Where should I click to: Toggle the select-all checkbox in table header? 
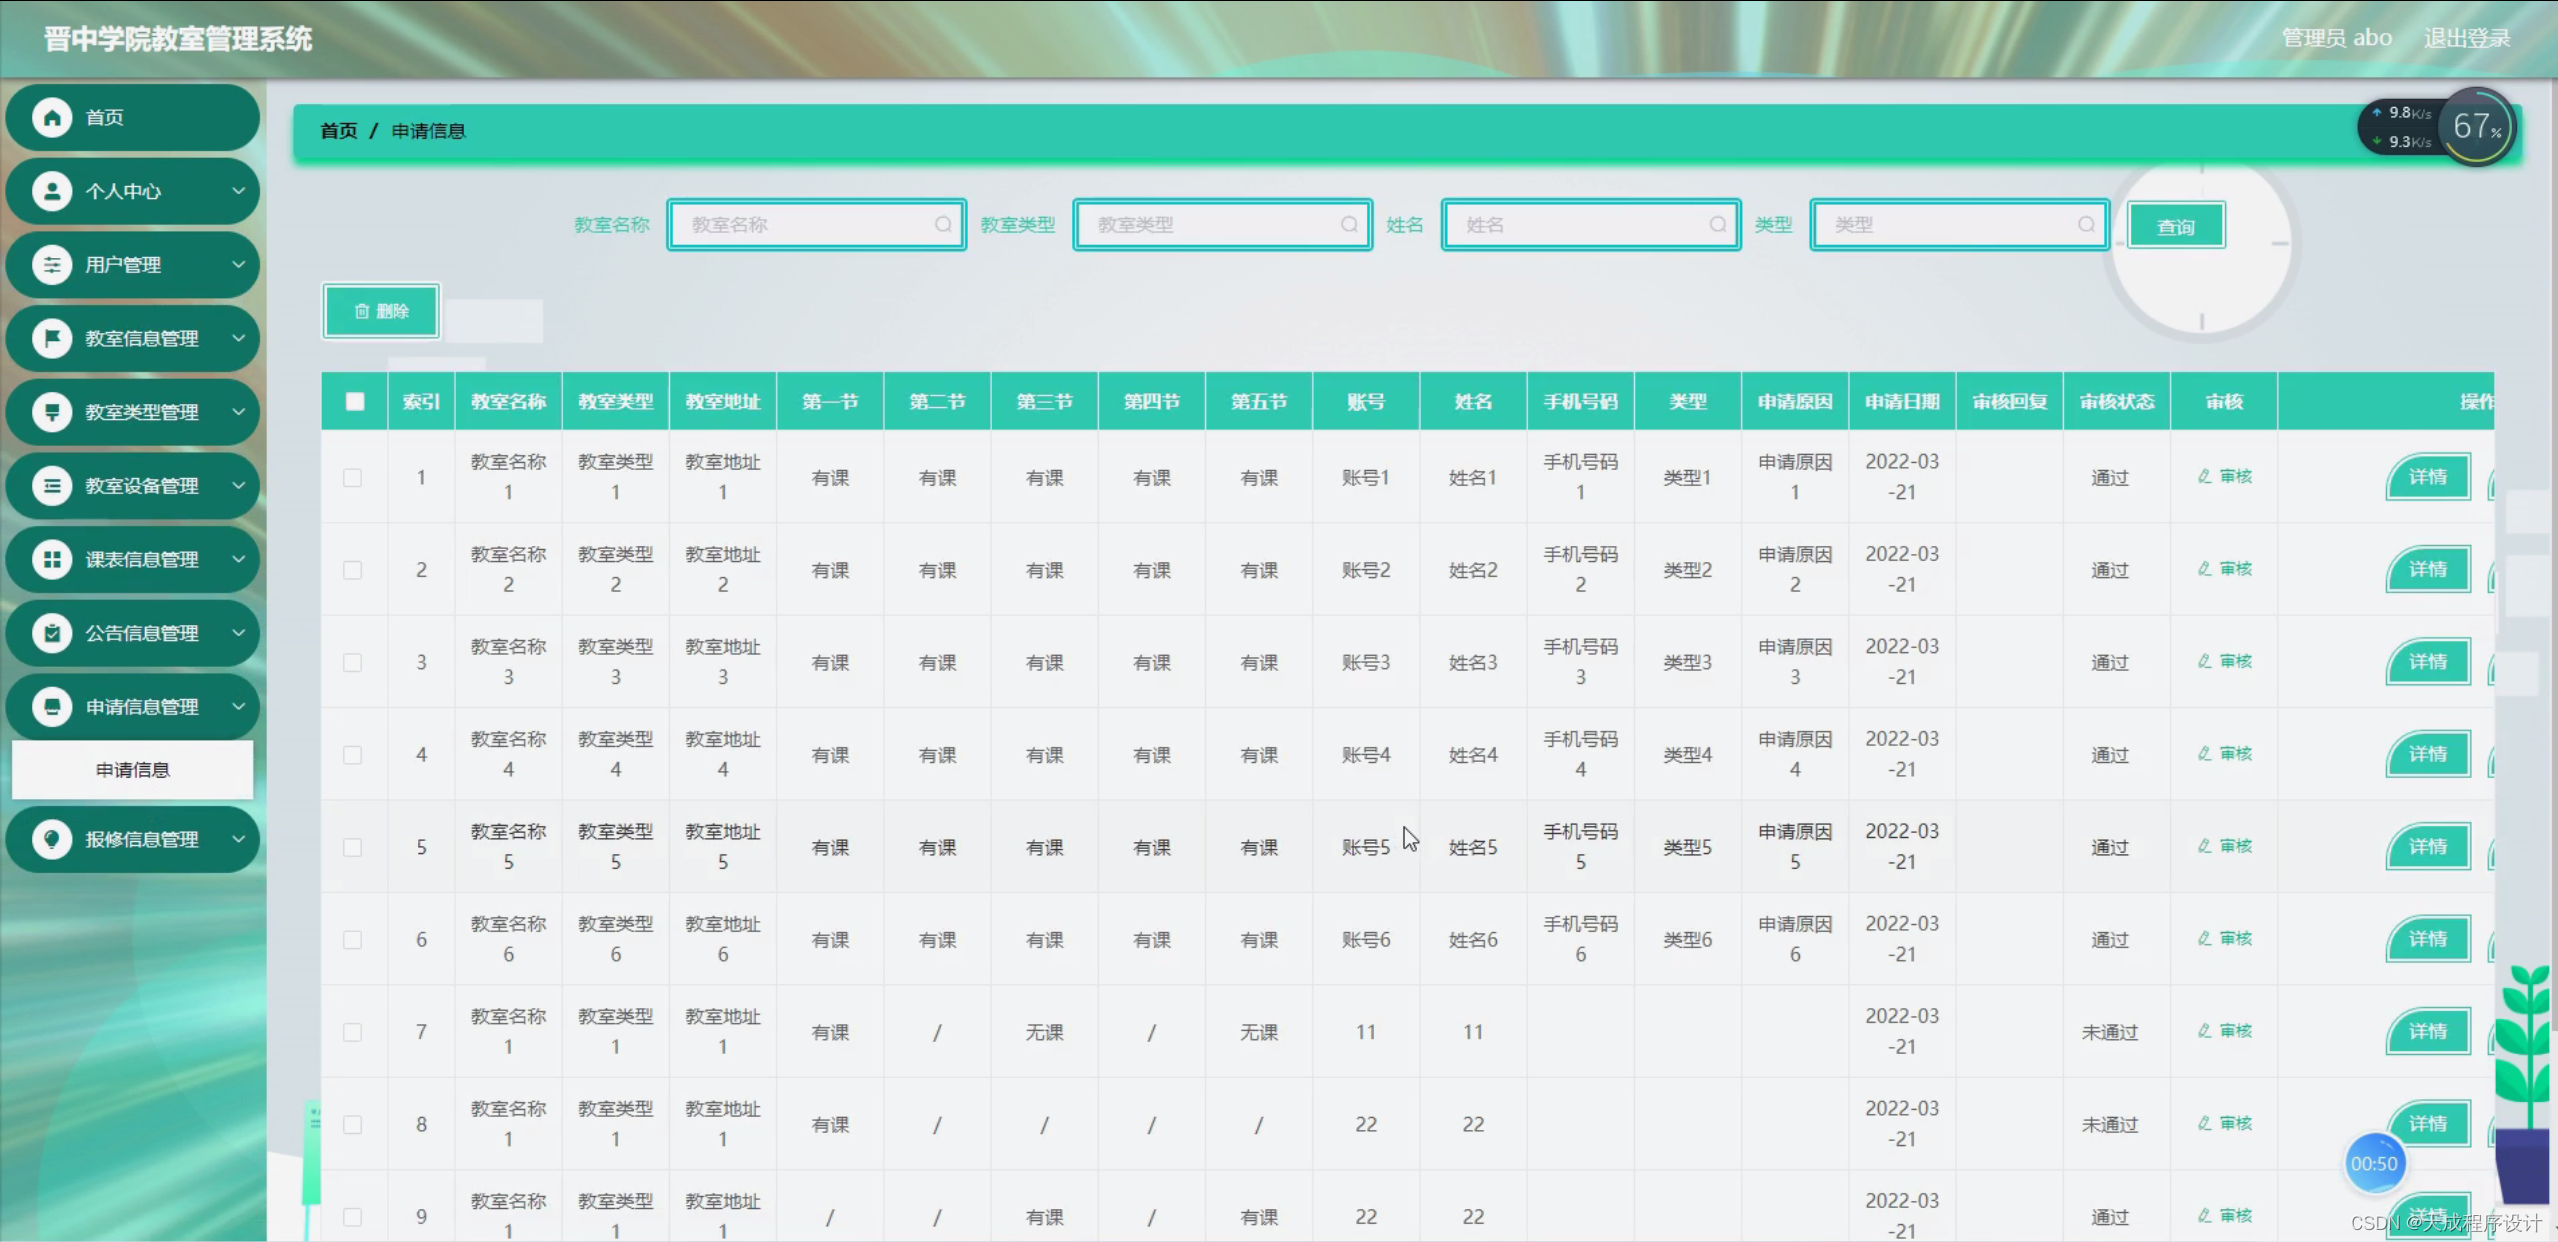(355, 402)
